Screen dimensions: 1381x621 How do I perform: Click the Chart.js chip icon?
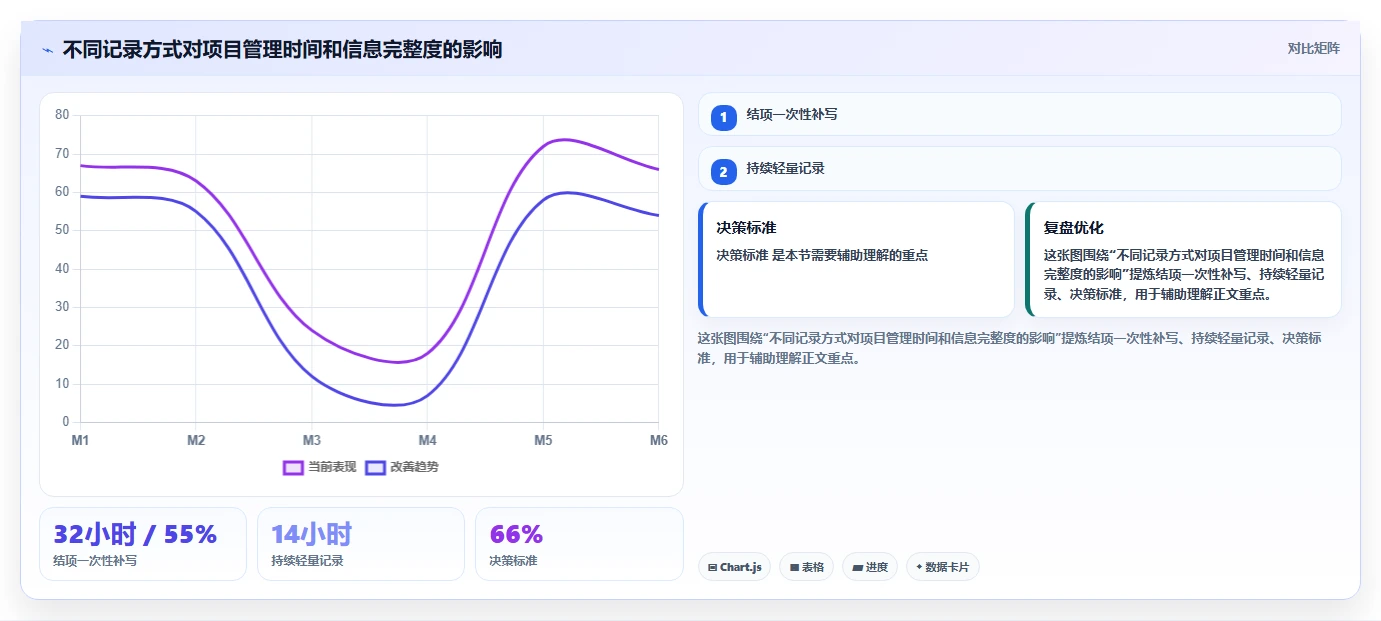click(712, 567)
